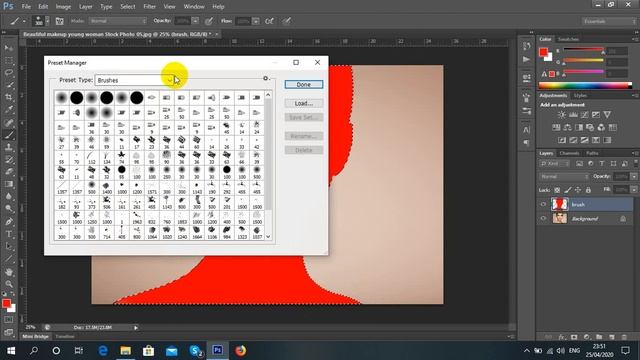The height and width of the screenshot is (360, 640).
Task: Select the Pen tool
Action: (9, 222)
